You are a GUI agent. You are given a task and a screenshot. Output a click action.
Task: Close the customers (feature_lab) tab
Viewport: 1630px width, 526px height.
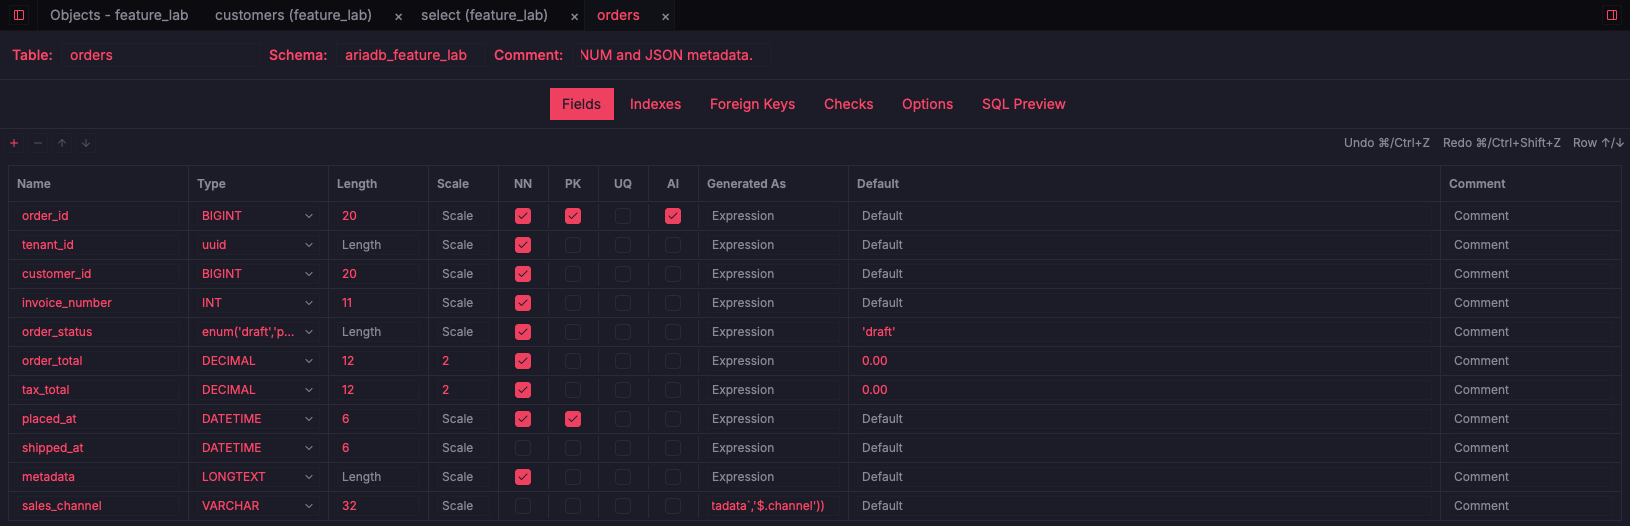click(398, 16)
